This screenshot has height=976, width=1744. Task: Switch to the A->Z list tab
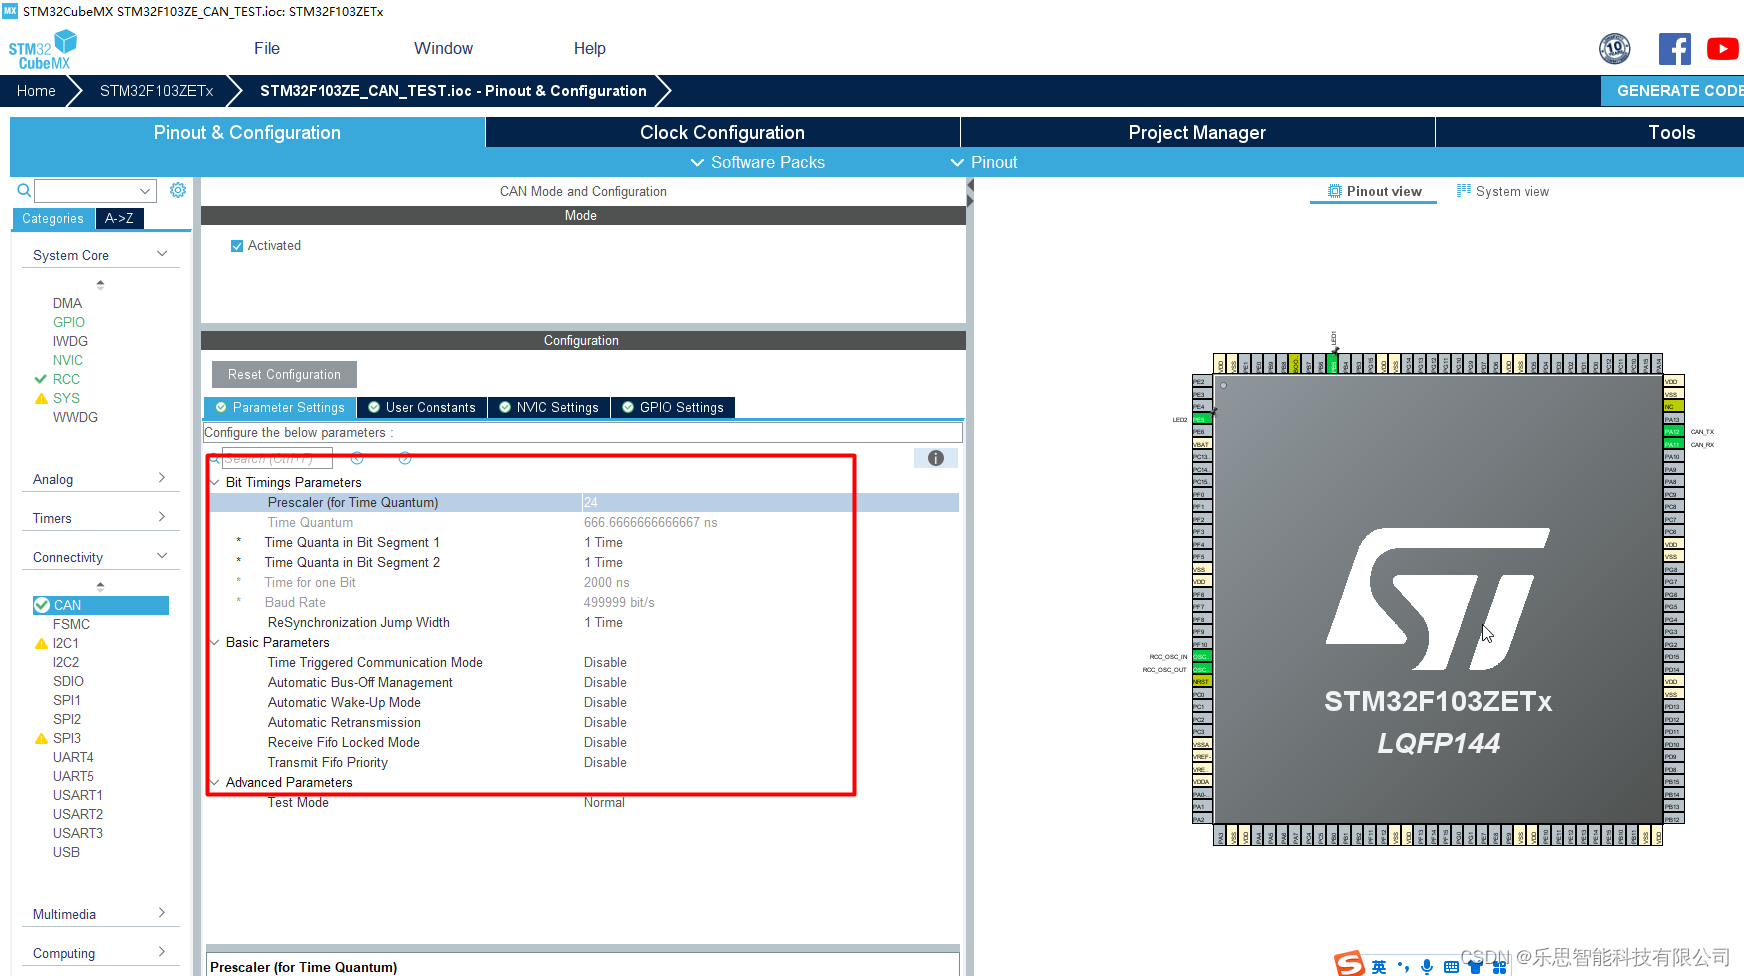(119, 218)
